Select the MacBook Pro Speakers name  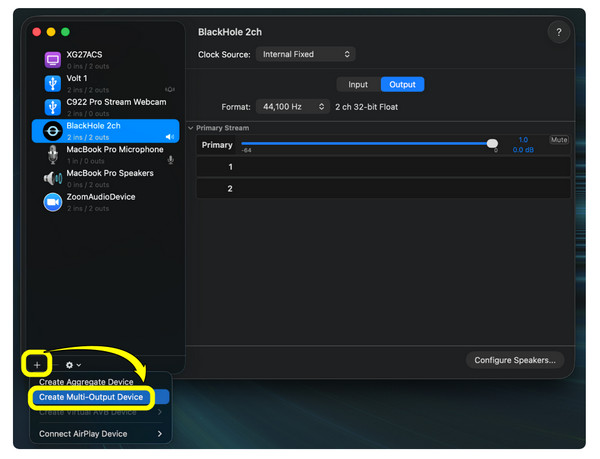pyautogui.click(x=110, y=173)
